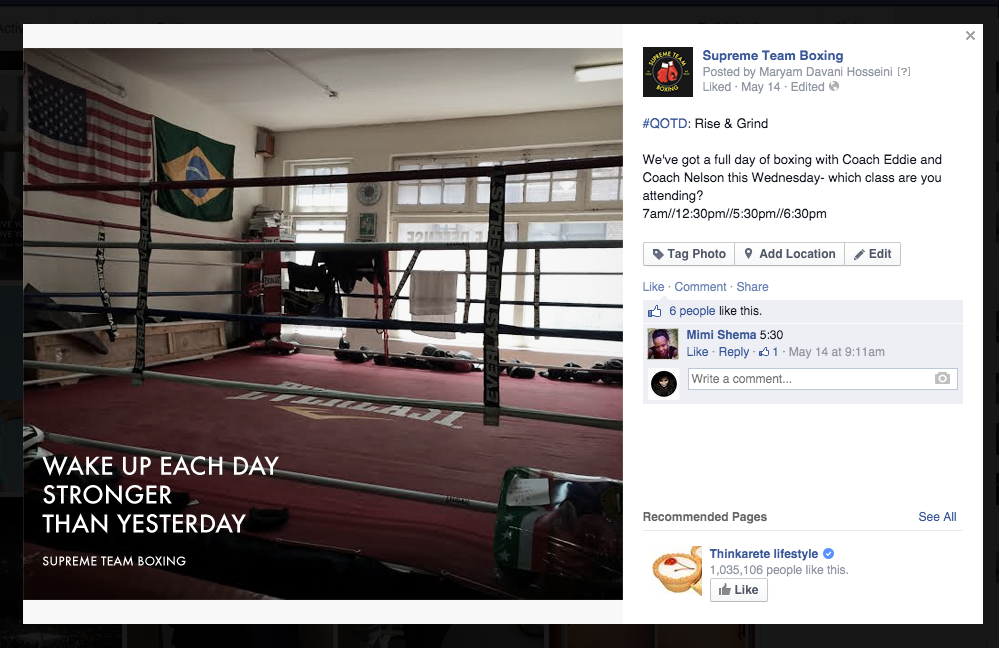Click the Add Location button
The height and width of the screenshot is (648, 999).
(x=789, y=254)
